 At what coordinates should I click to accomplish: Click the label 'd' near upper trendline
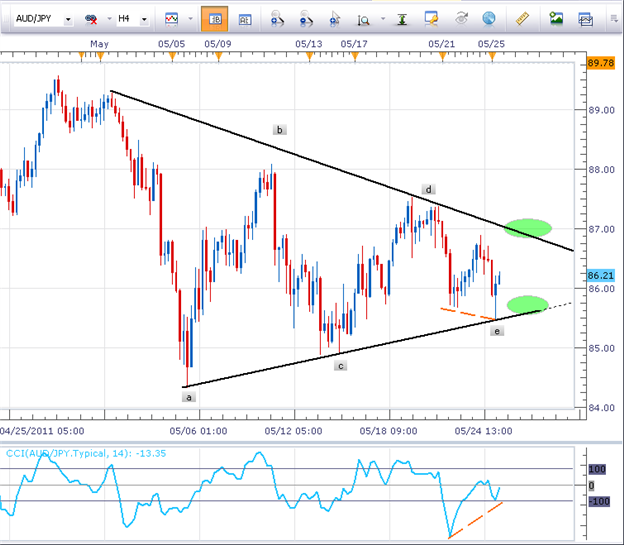pyautogui.click(x=429, y=189)
